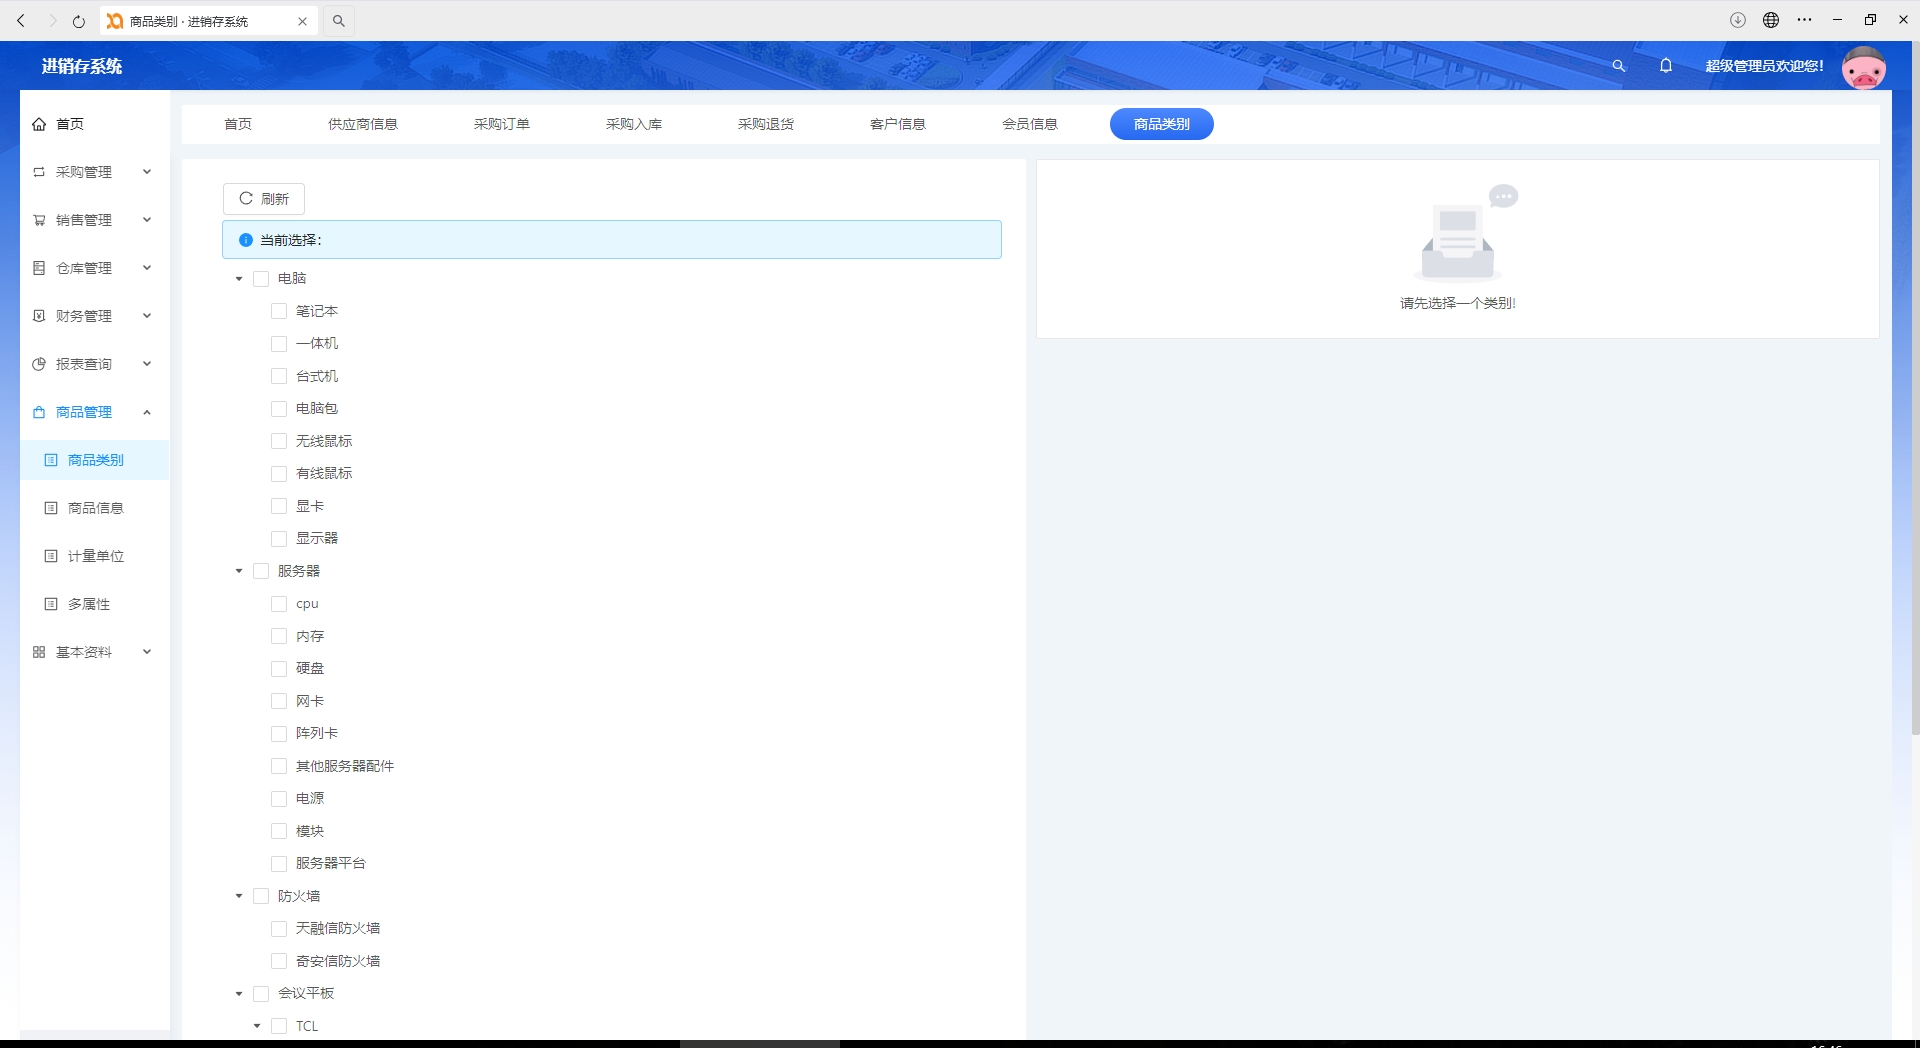Open browser more options ellipsis
1920x1048 pixels.
(1804, 20)
